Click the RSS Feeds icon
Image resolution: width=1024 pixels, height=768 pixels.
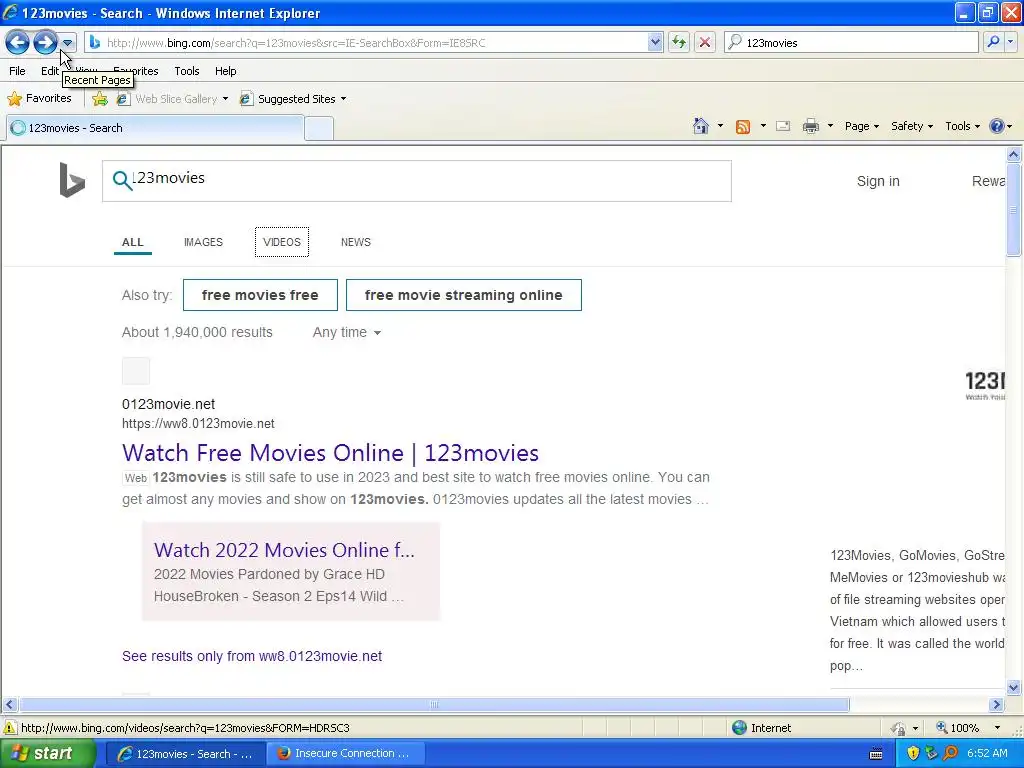point(743,127)
